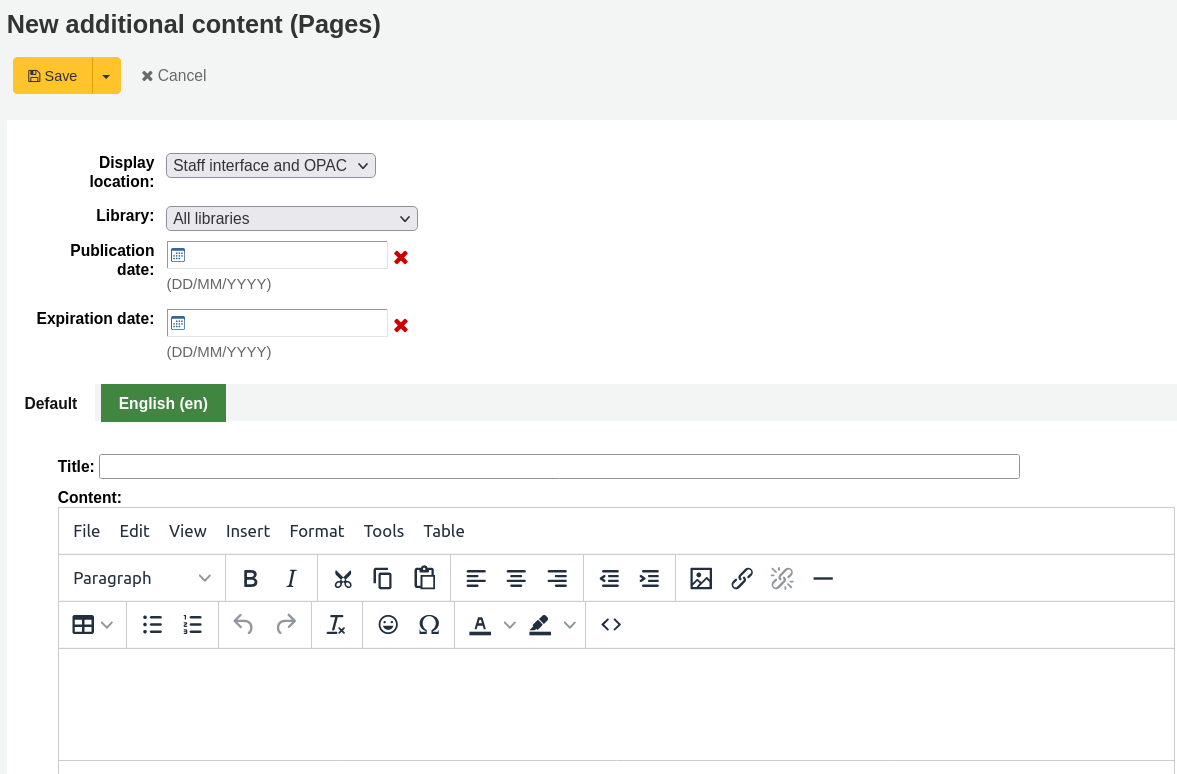This screenshot has height=774, width=1177.
Task: Click the Save button
Action: pos(53,76)
